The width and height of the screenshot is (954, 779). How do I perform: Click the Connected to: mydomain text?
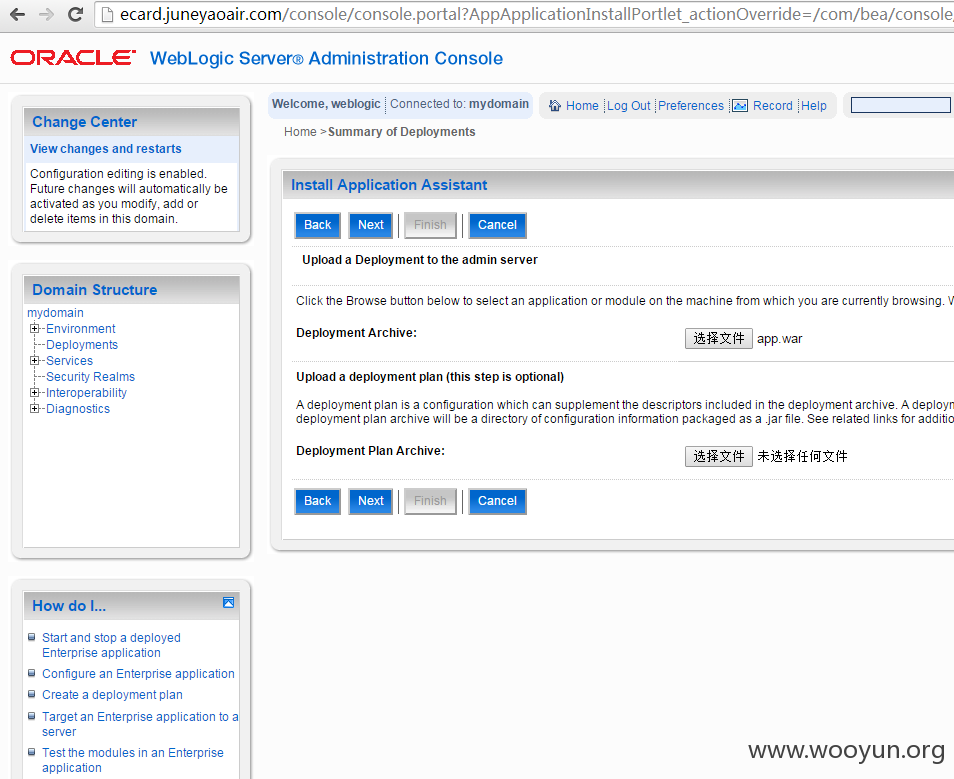(x=459, y=104)
